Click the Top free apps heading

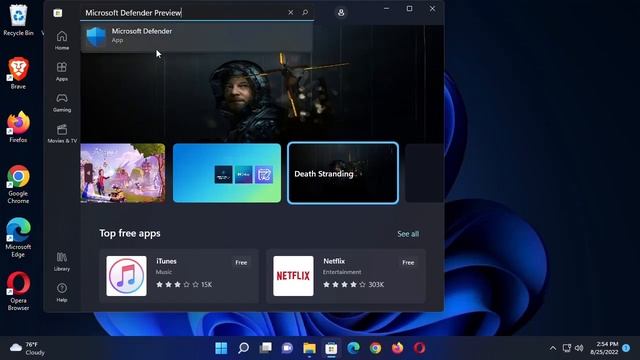point(130,233)
